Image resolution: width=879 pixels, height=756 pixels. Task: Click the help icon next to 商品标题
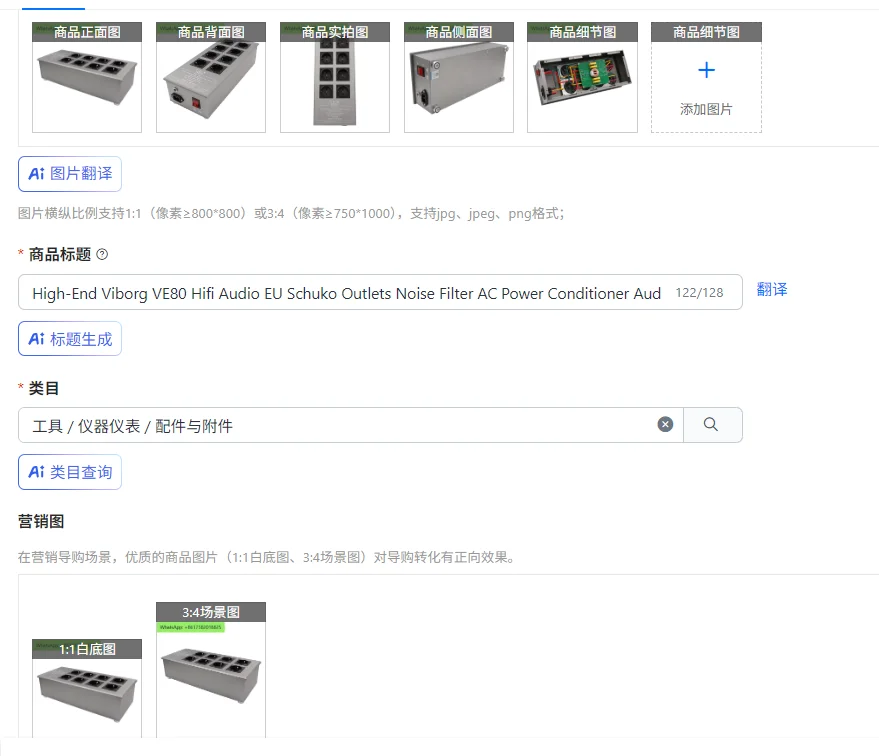pyautogui.click(x=102, y=254)
